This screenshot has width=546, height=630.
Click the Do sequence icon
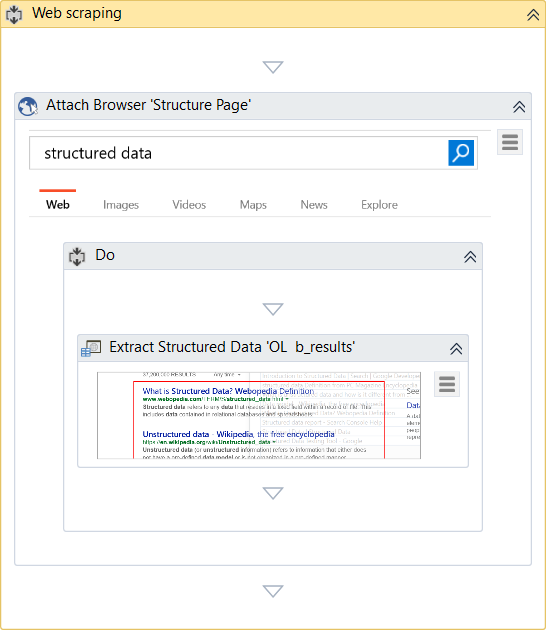77,256
